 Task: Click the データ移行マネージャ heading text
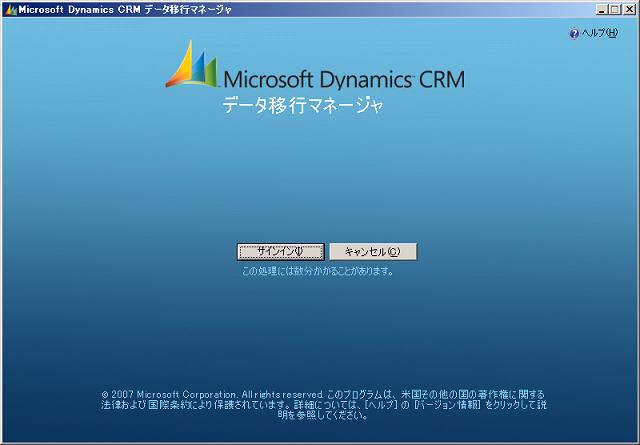[x=303, y=105]
